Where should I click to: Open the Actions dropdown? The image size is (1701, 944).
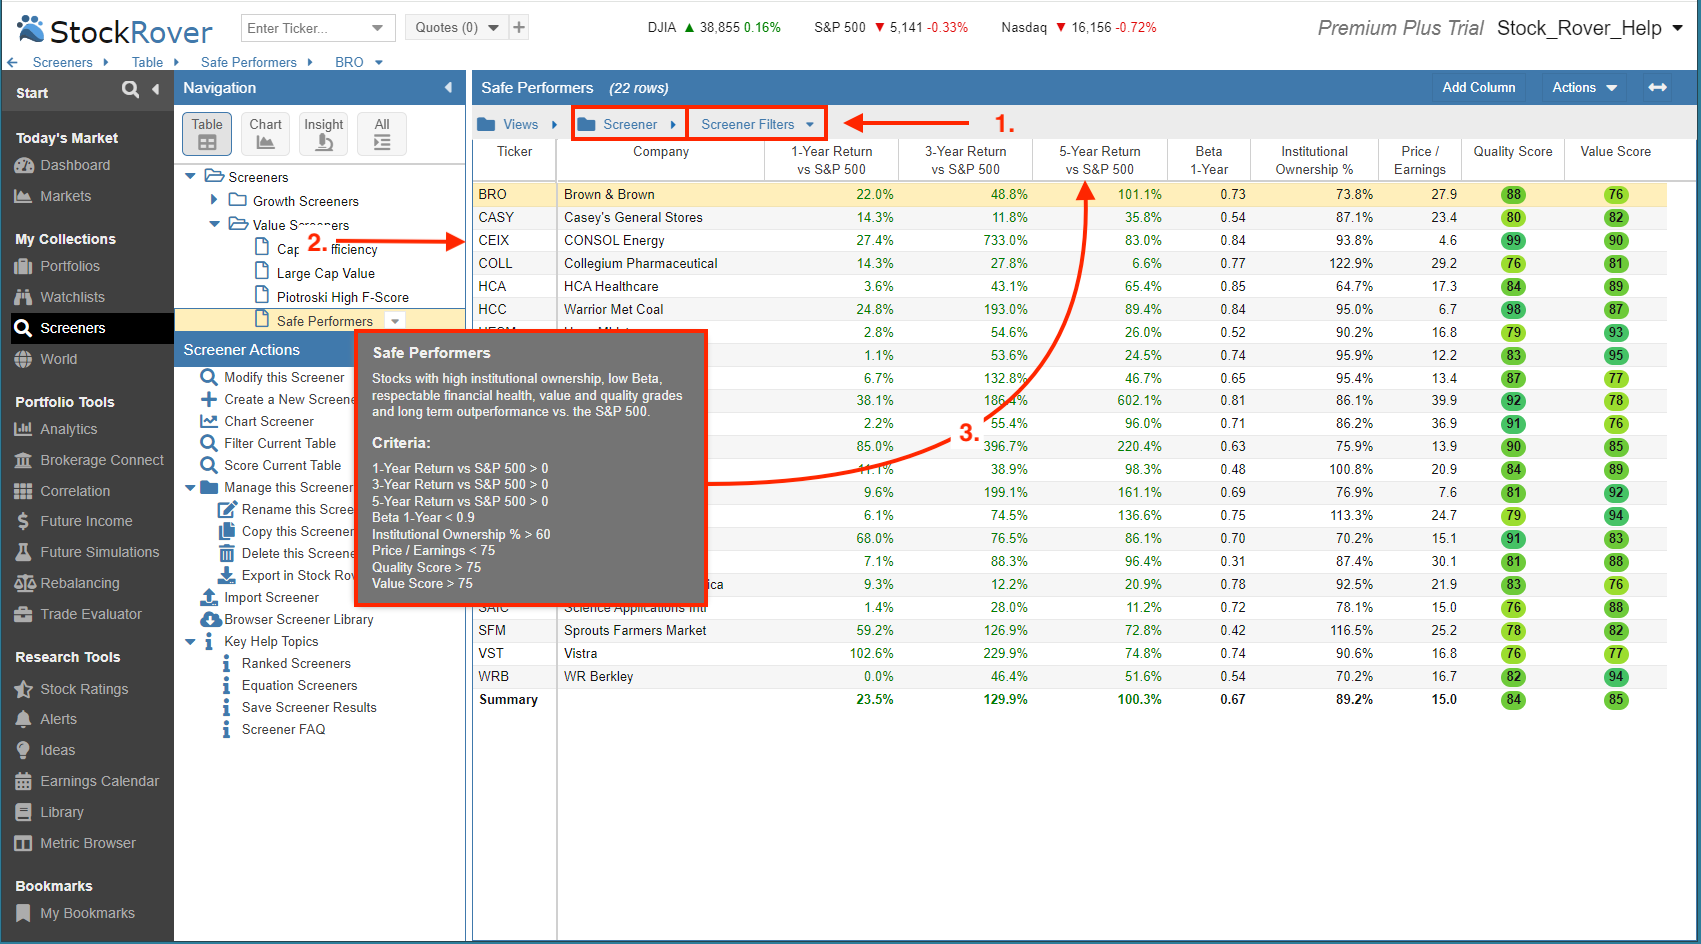click(x=1584, y=87)
